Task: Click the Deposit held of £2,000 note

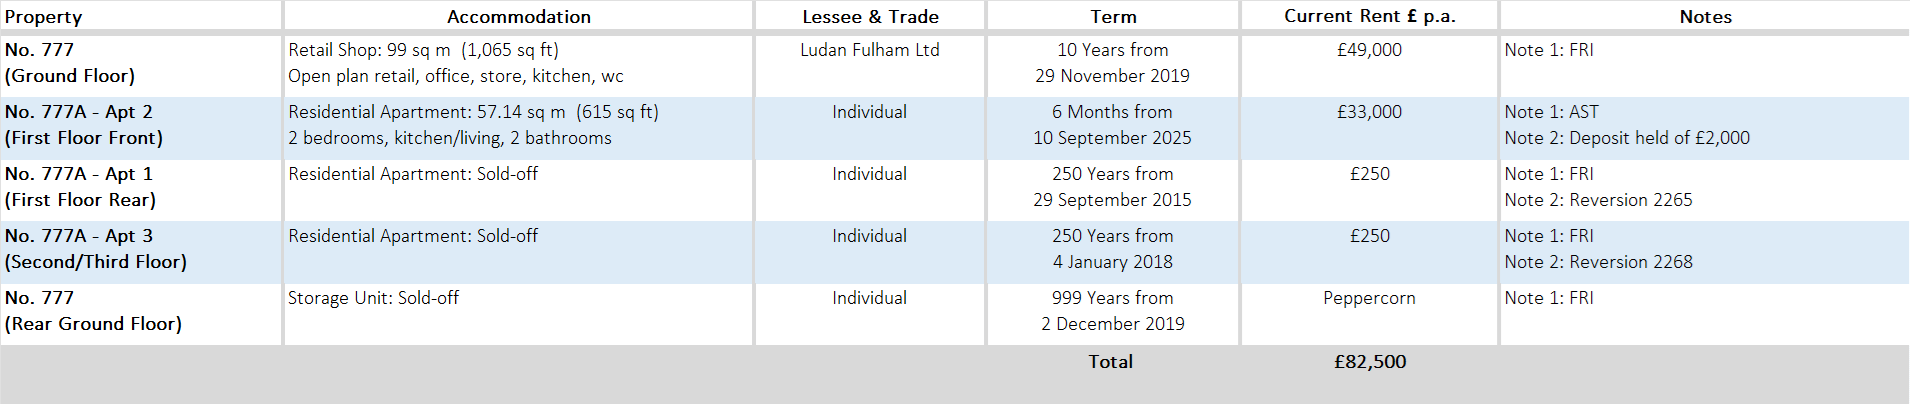Action: (x=1627, y=138)
